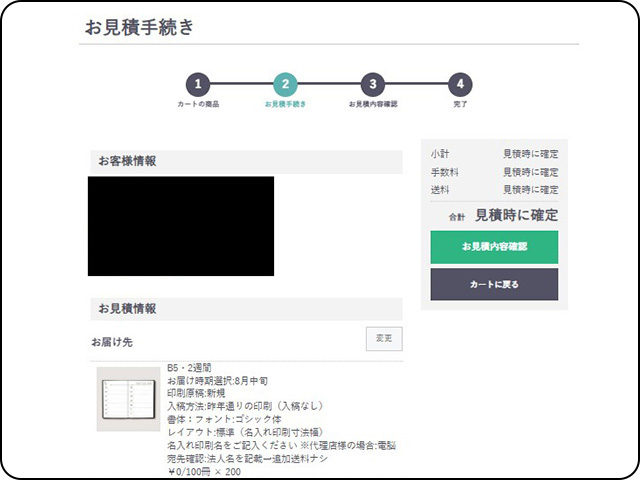The height and width of the screenshot is (480, 640).
Task: Click the 宛先確認:法人名を記載 line
Action: (247, 458)
